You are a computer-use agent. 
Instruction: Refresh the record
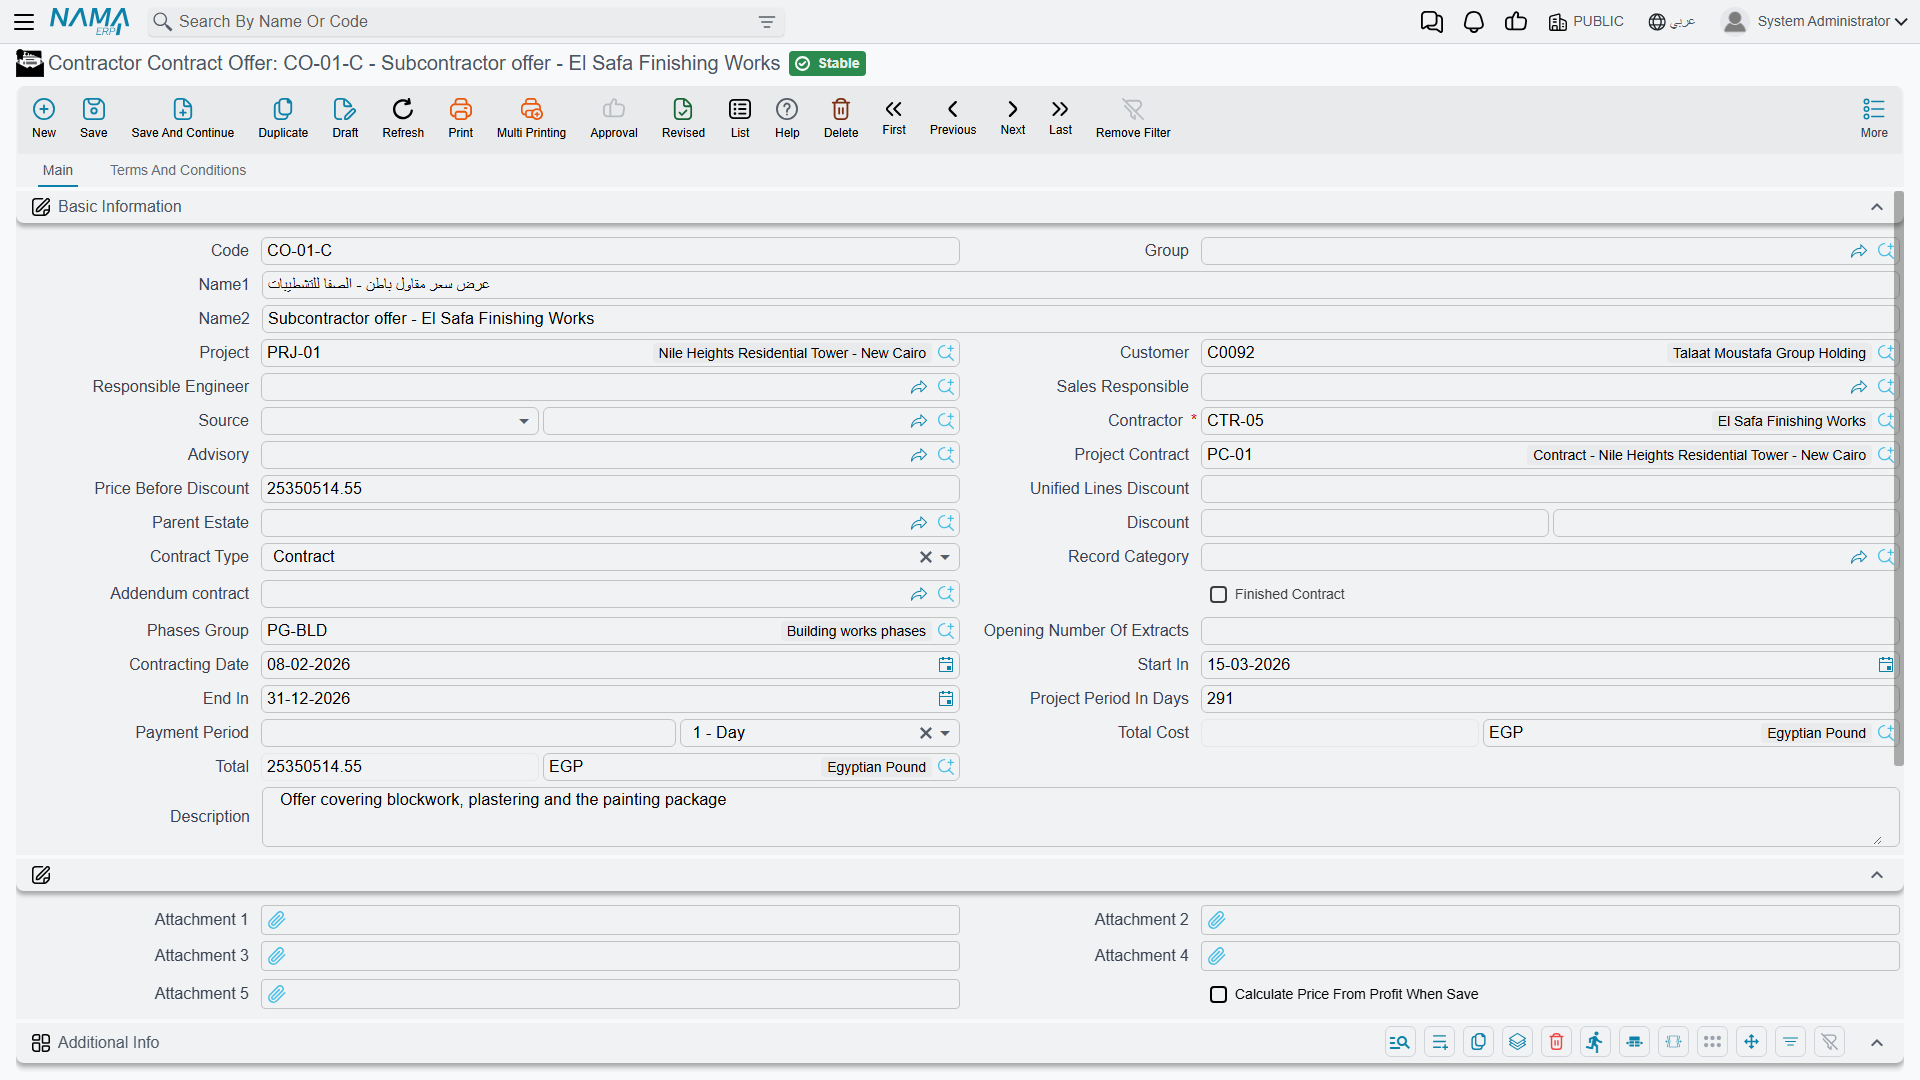[x=403, y=118]
